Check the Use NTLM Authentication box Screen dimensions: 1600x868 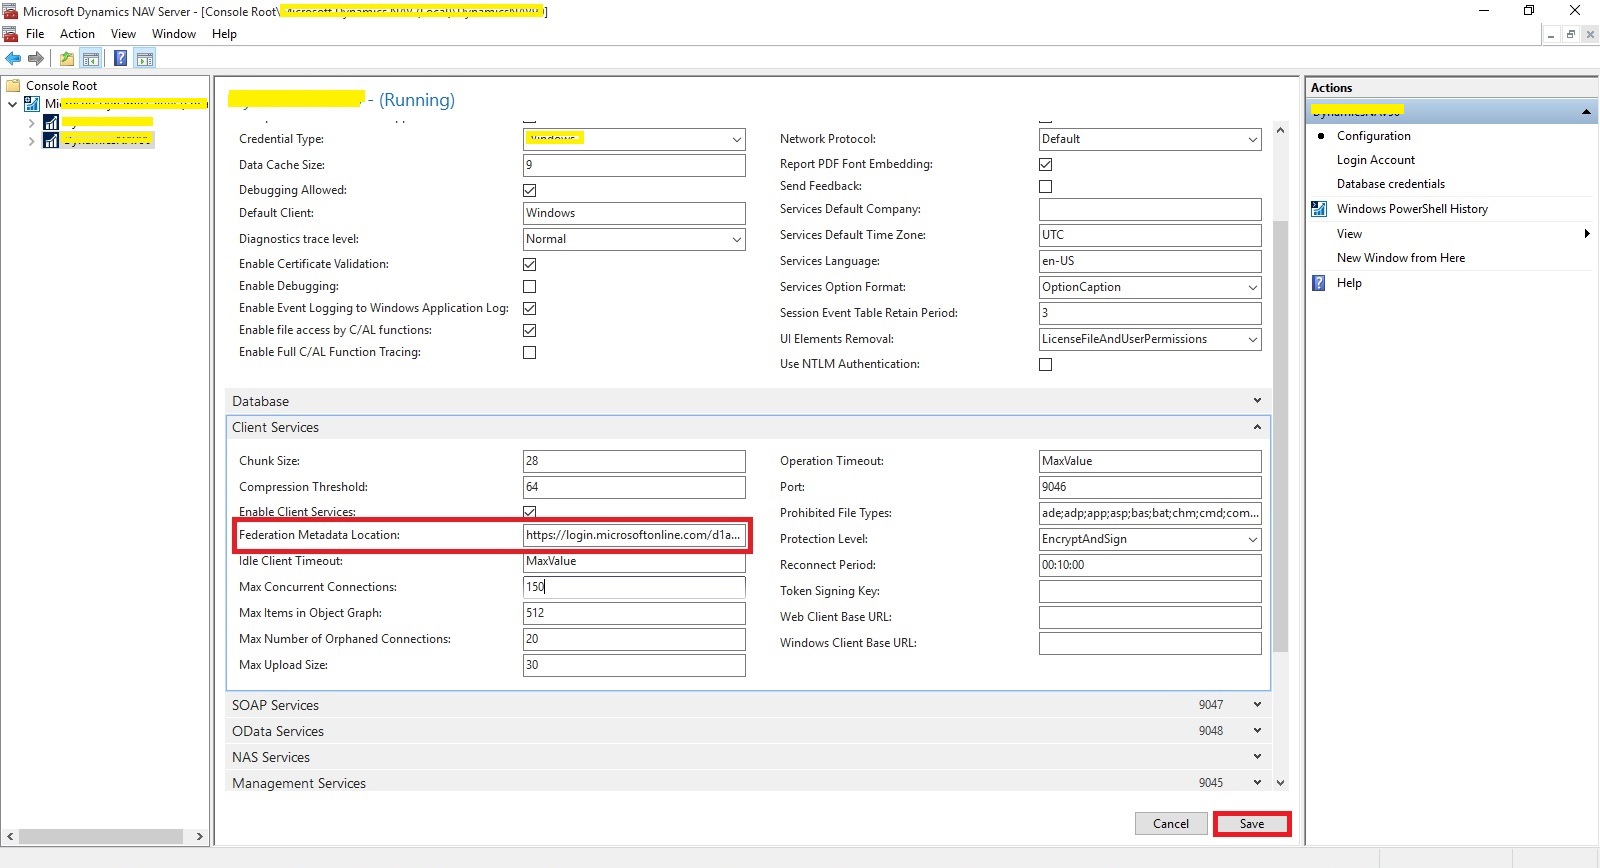pos(1046,364)
